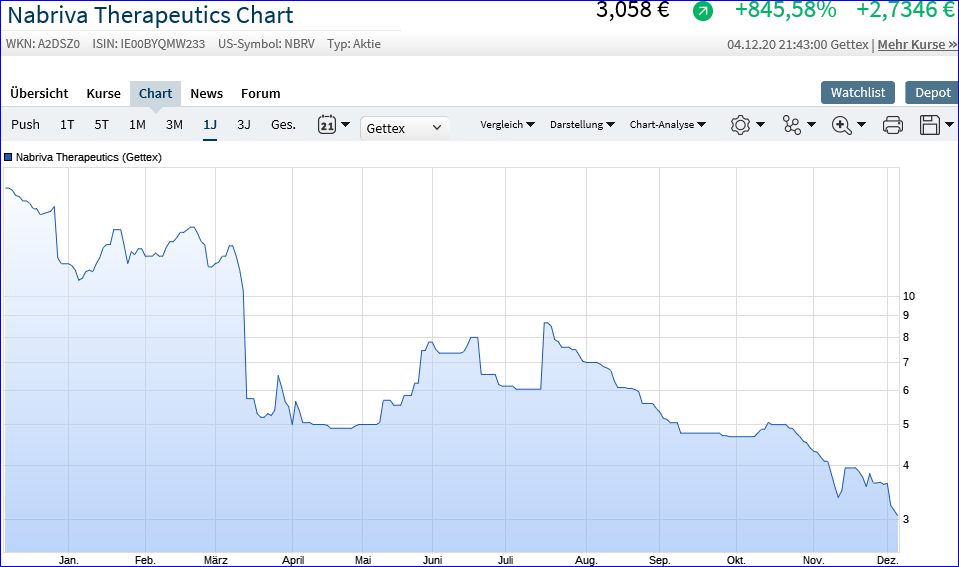Switch to the Übersicht tab
The width and height of the screenshot is (959, 567).
pos(39,94)
